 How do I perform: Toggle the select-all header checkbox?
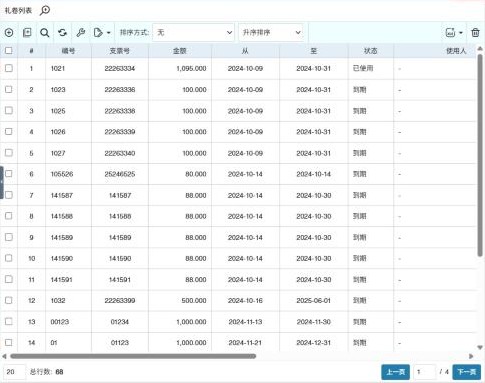9,51
